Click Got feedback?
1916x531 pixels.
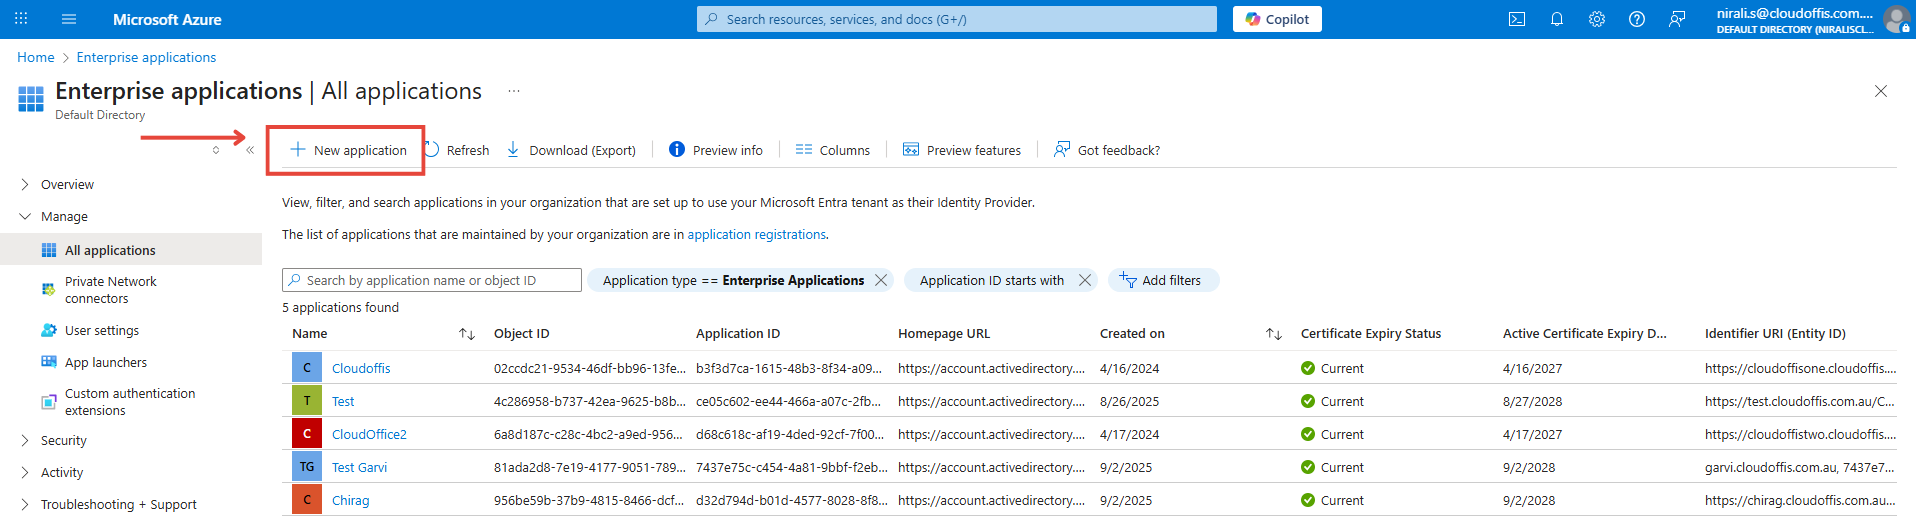[x=1107, y=150]
